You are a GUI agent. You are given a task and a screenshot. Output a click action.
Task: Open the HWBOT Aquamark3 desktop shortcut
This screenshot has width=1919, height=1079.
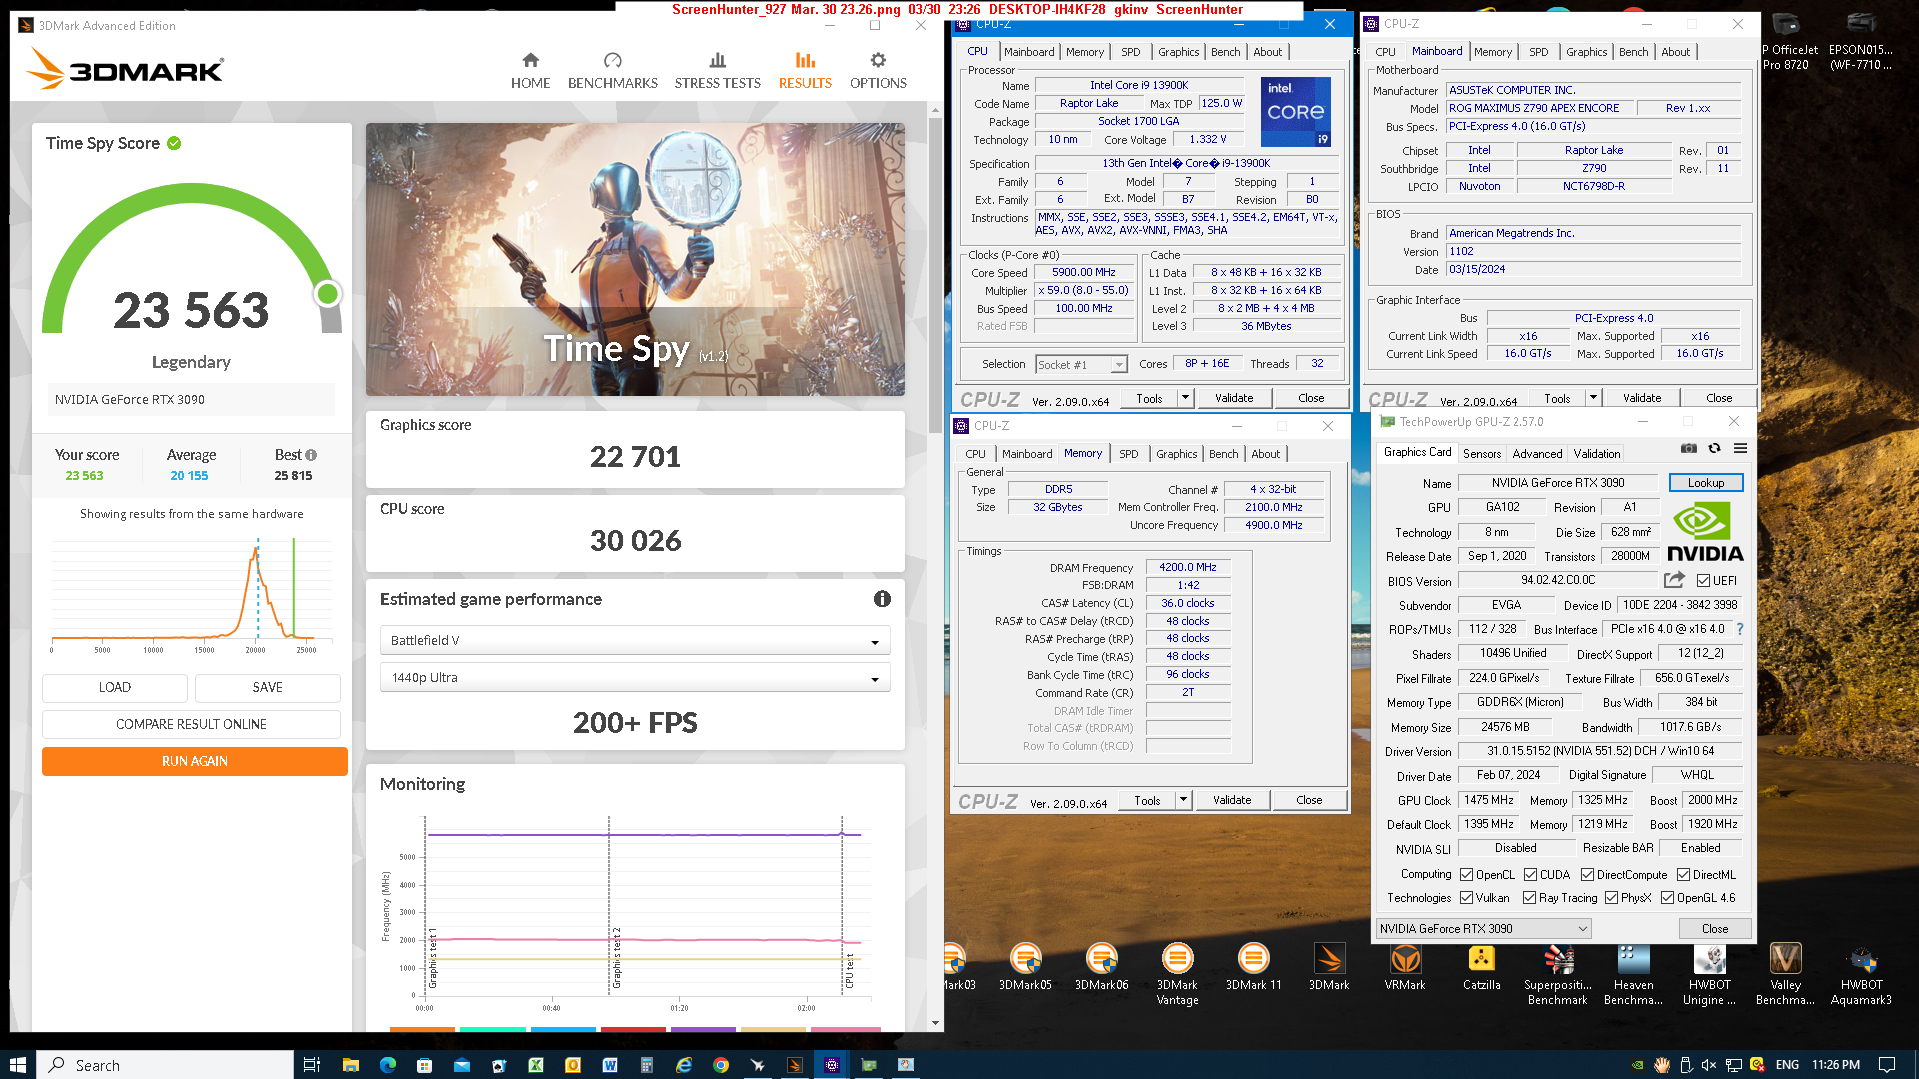tap(1861, 975)
